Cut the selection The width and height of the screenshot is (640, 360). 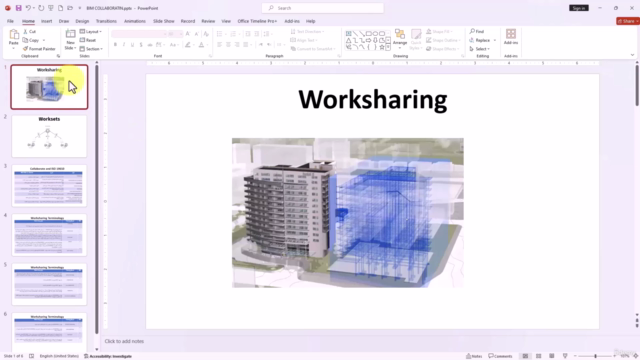(x=30, y=31)
